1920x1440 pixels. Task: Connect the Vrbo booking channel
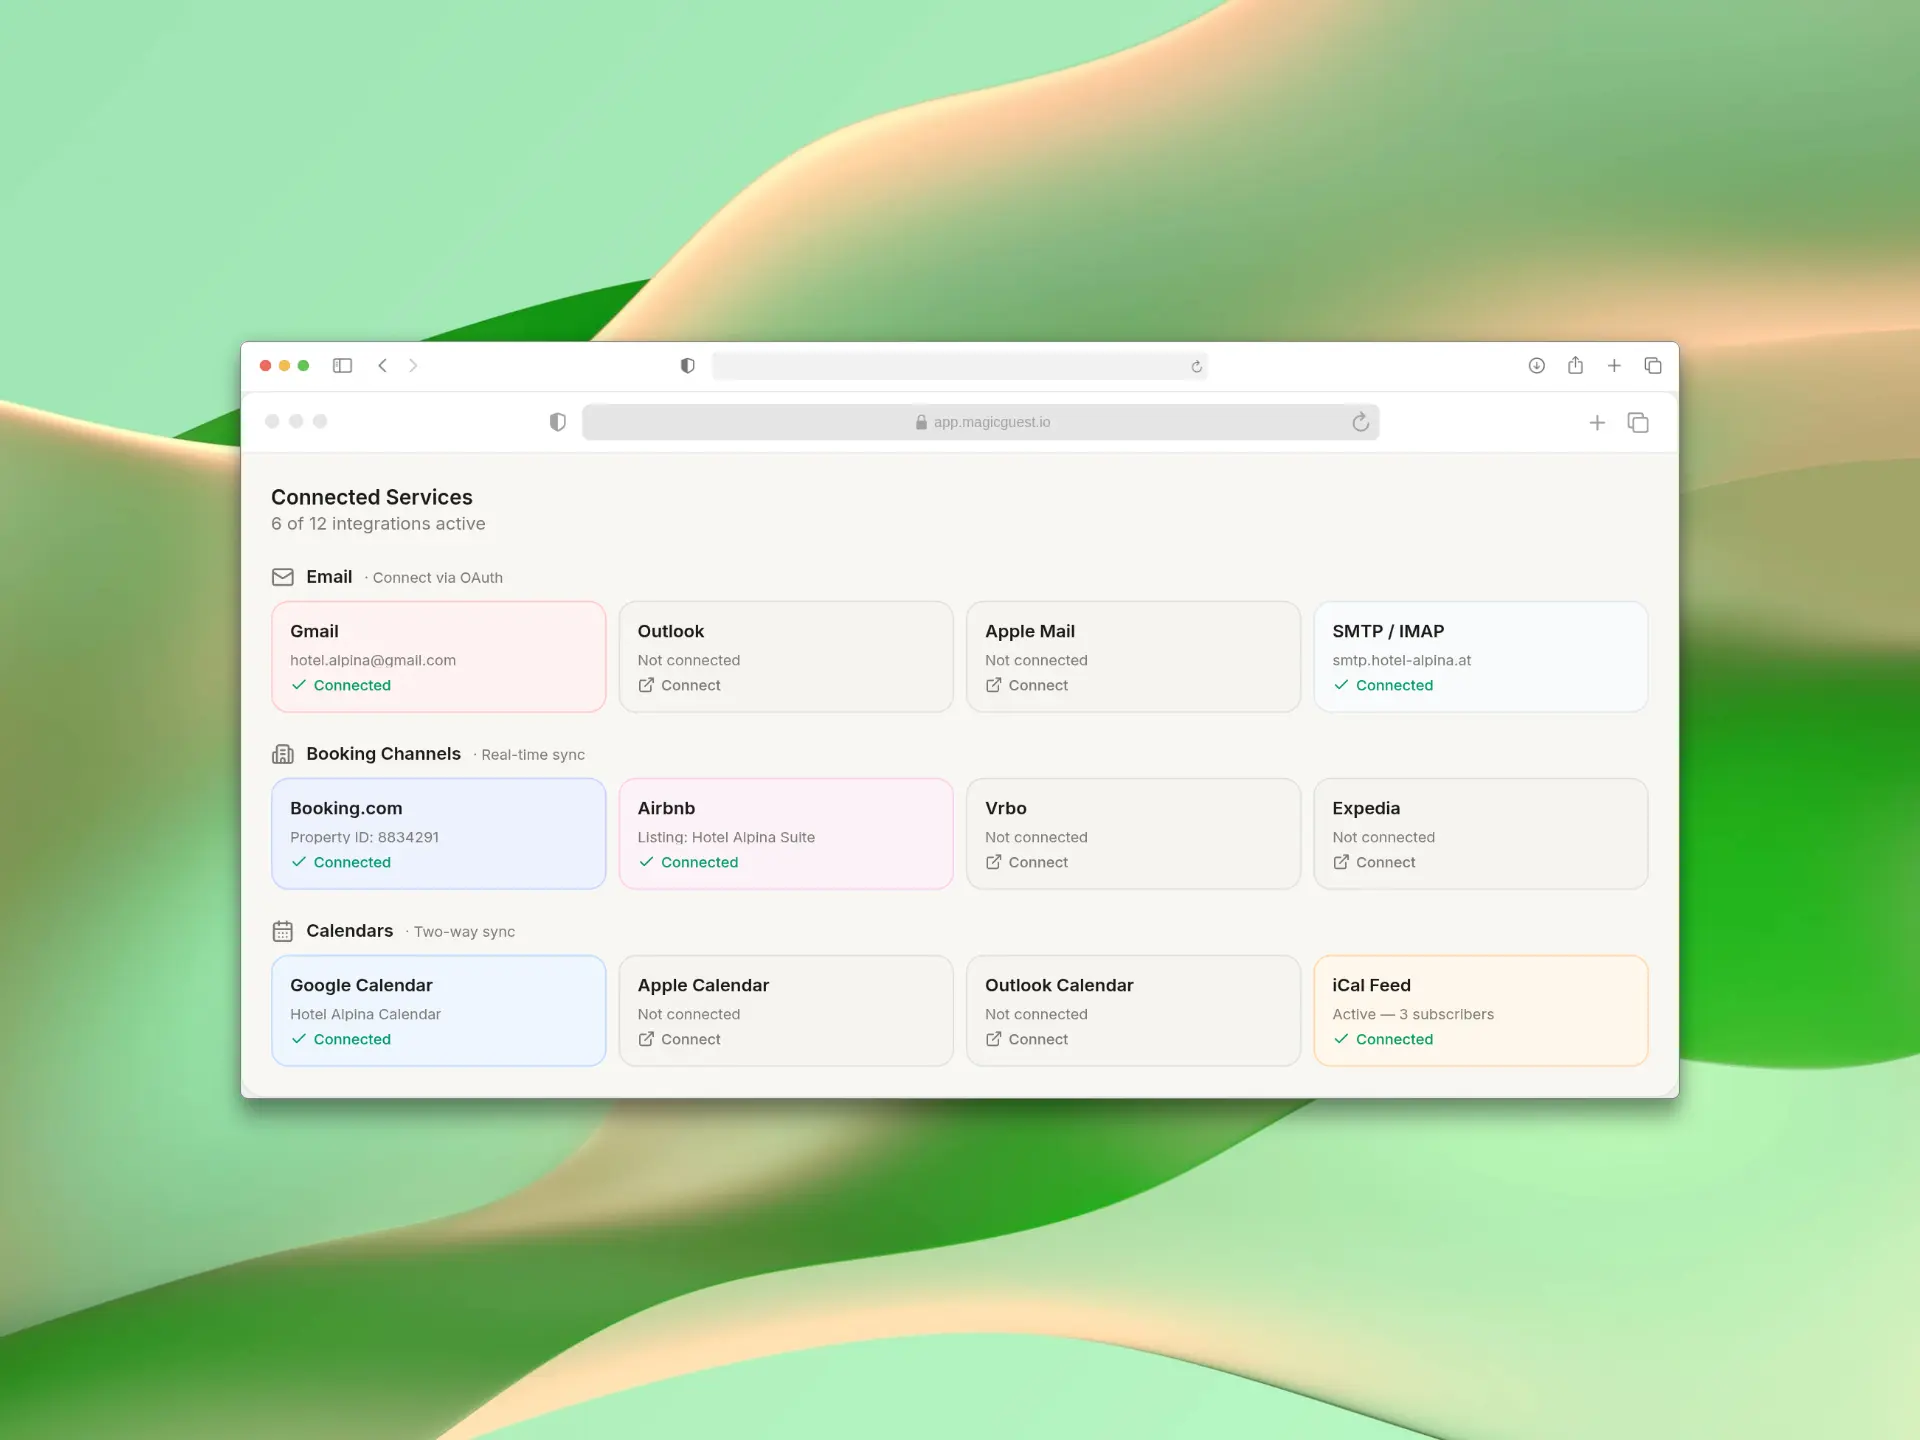click(1026, 862)
